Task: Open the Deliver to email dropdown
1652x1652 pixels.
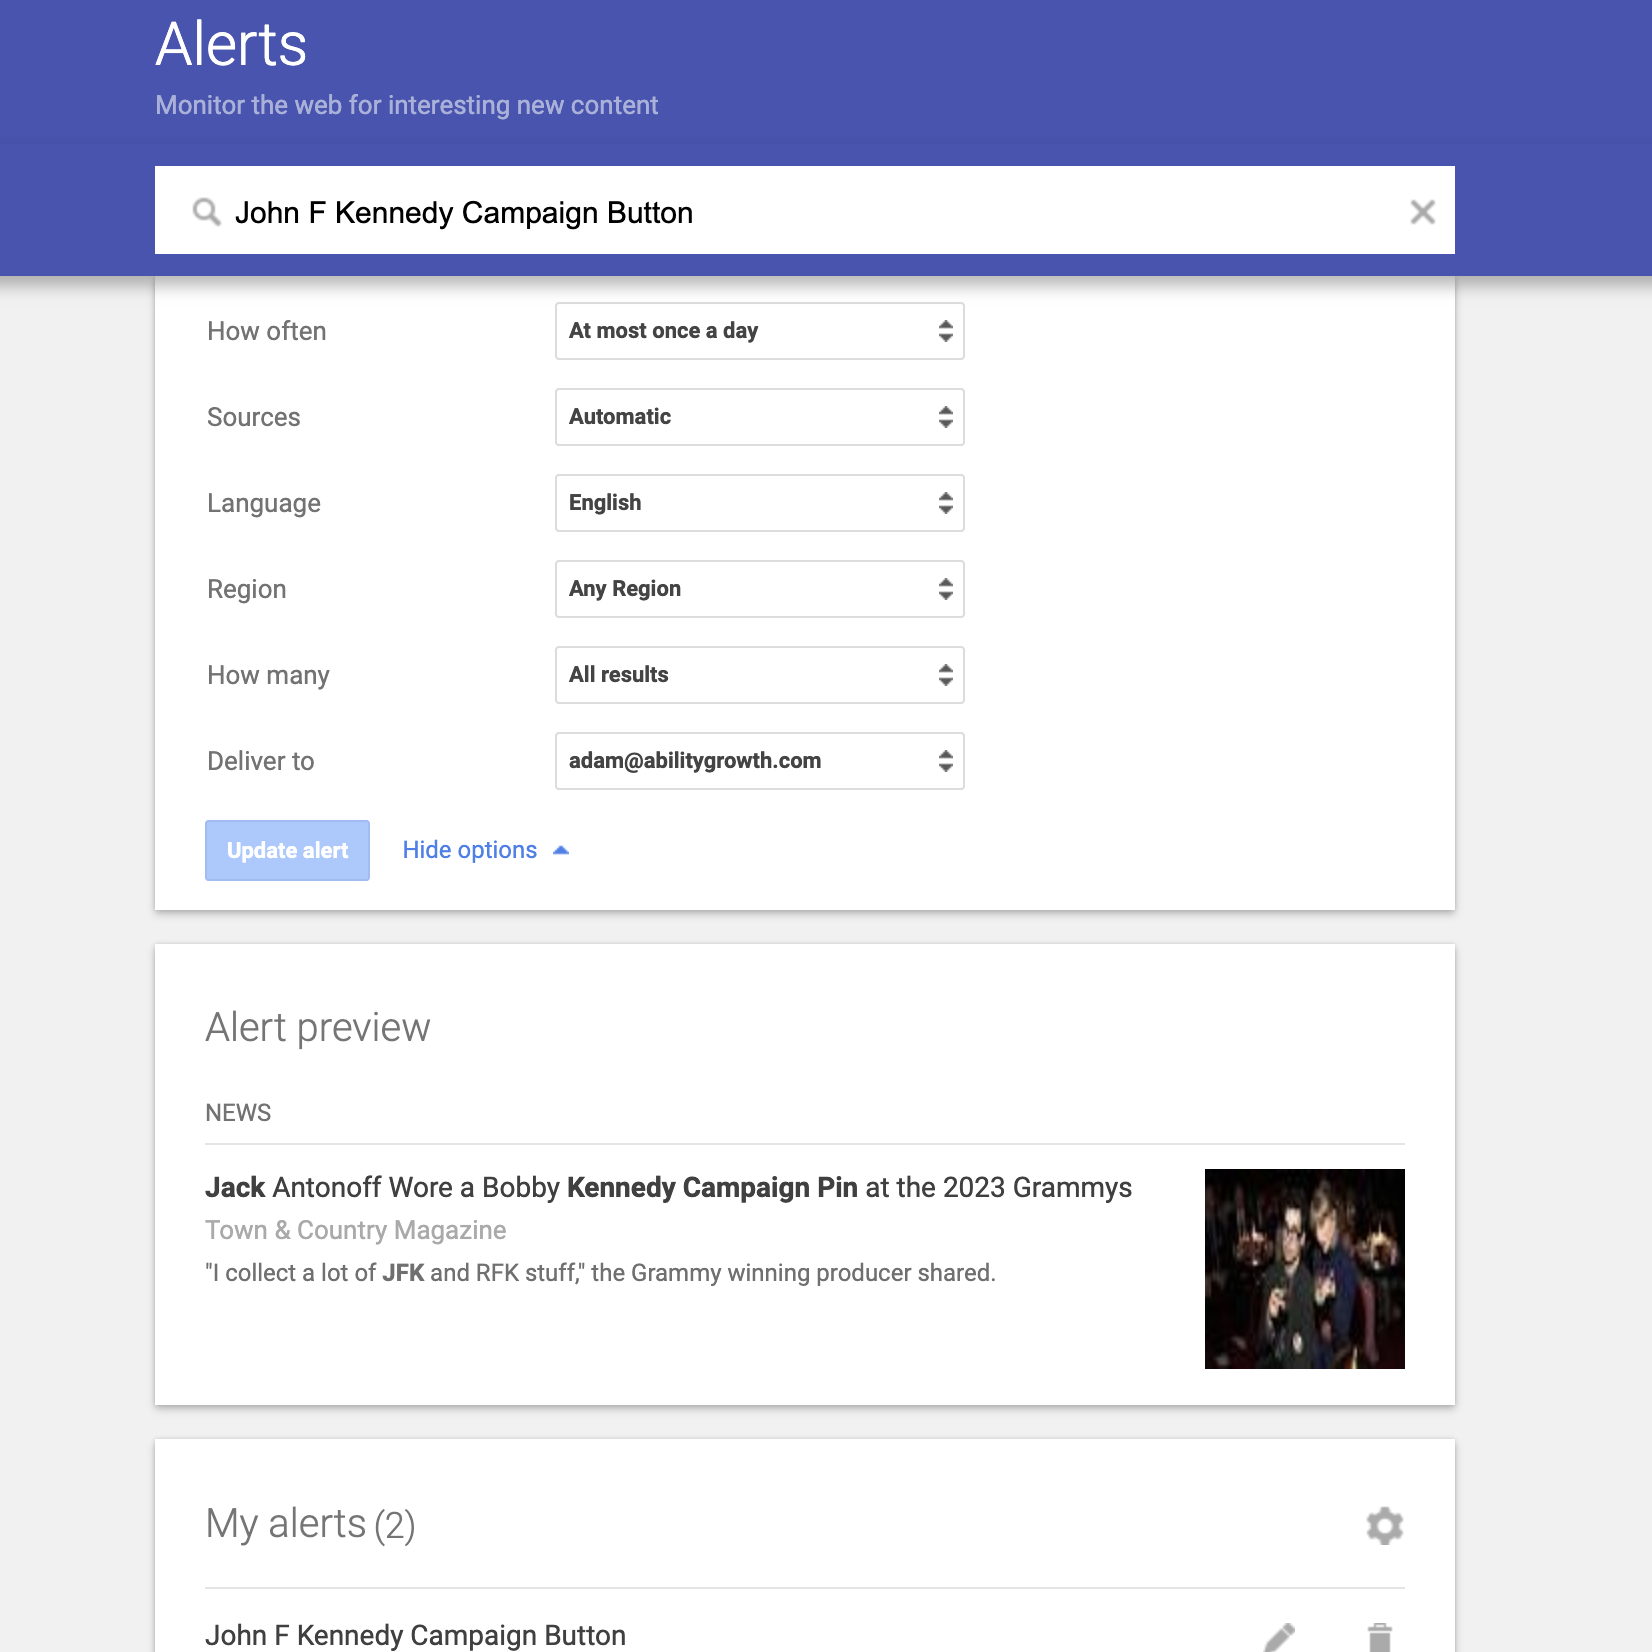Action: 760,761
